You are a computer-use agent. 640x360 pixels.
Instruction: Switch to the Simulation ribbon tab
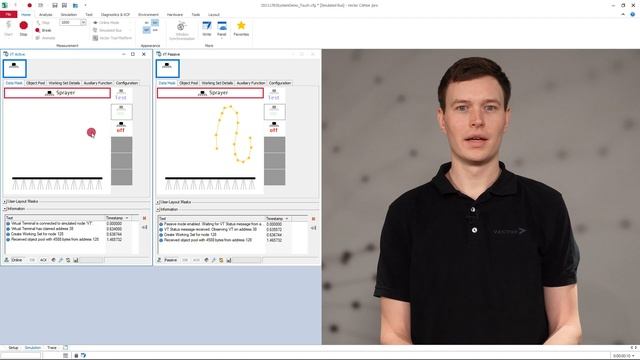coord(69,14)
